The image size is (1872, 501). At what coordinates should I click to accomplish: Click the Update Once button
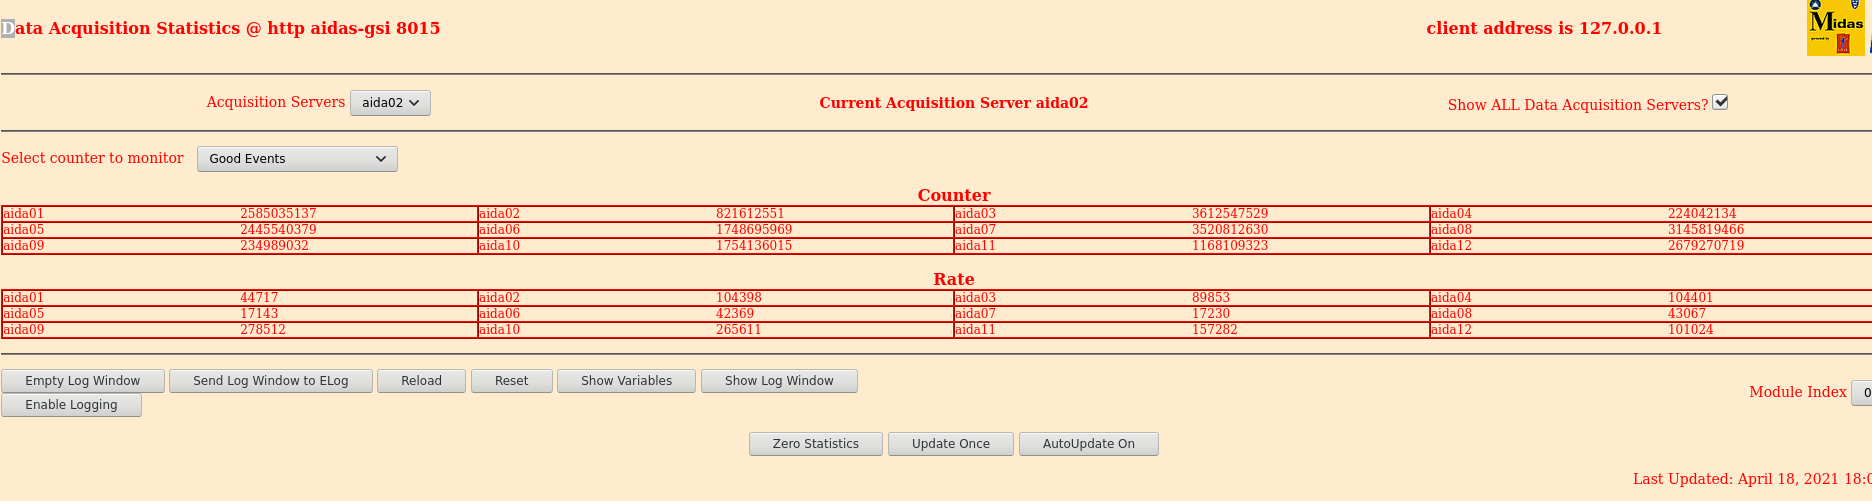click(951, 444)
